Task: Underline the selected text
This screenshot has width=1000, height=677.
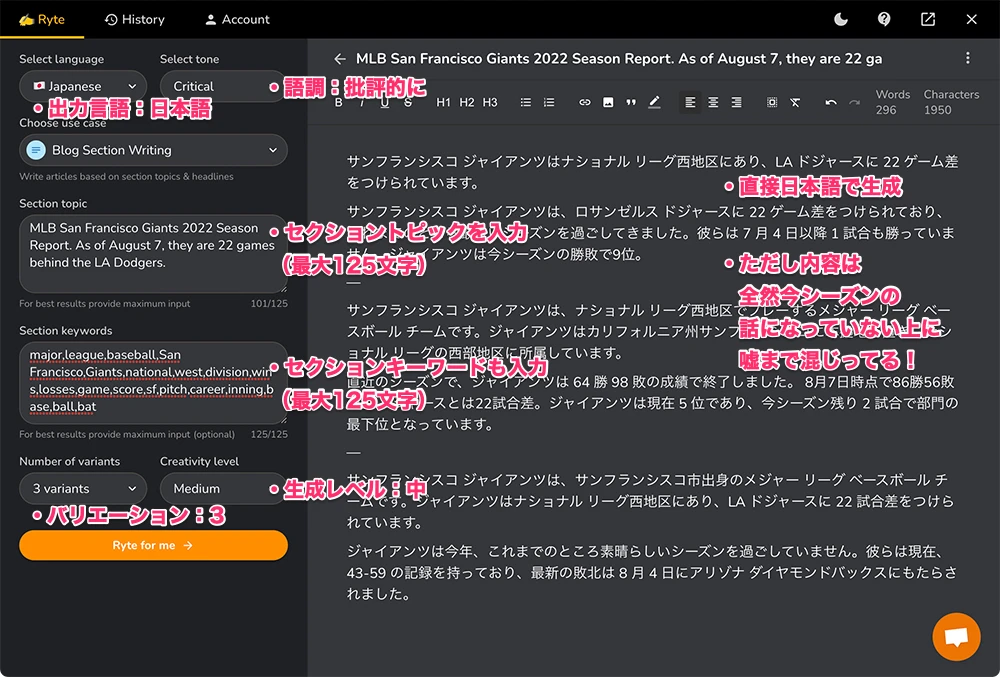Action: pyautogui.click(x=385, y=103)
